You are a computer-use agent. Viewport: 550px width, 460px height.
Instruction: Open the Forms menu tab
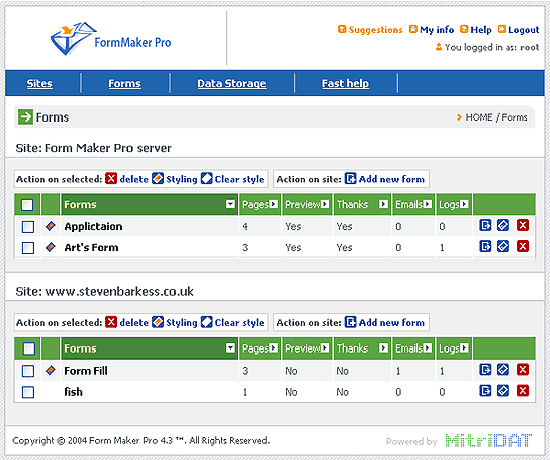click(x=124, y=83)
